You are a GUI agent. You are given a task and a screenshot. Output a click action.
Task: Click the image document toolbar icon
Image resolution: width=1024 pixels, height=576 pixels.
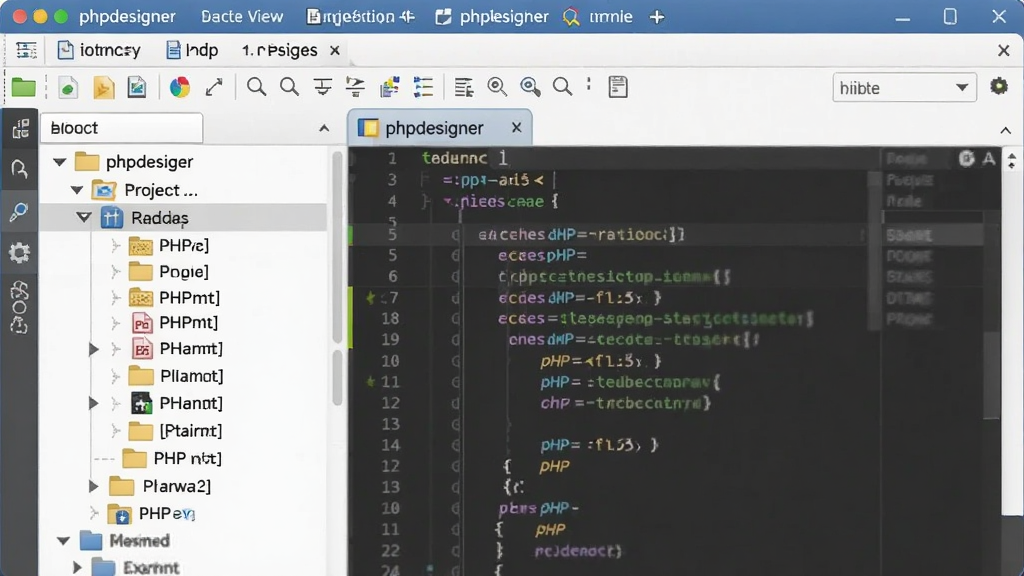[137, 87]
